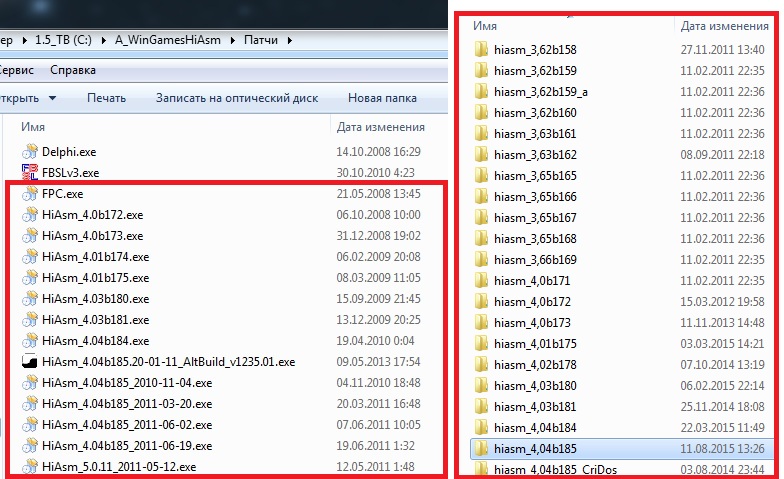This screenshot has height=479, width=784.
Task: Click date 11.08.2015 13:26 of hiasm_4,04b185
Action: pos(722,448)
